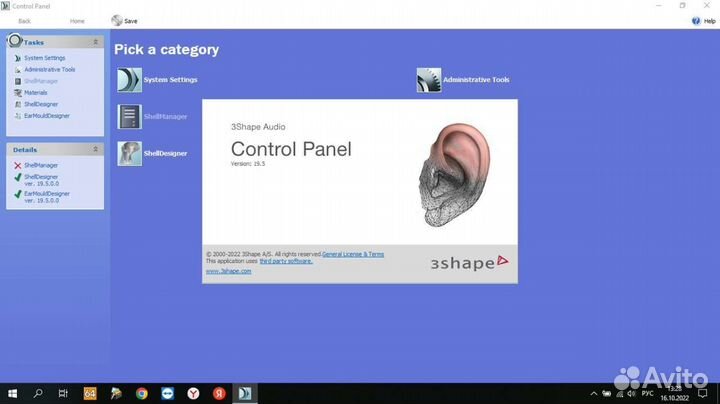Open System Settings category icon
The height and width of the screenshot is (404, 720).
click(x=129, y=80)
